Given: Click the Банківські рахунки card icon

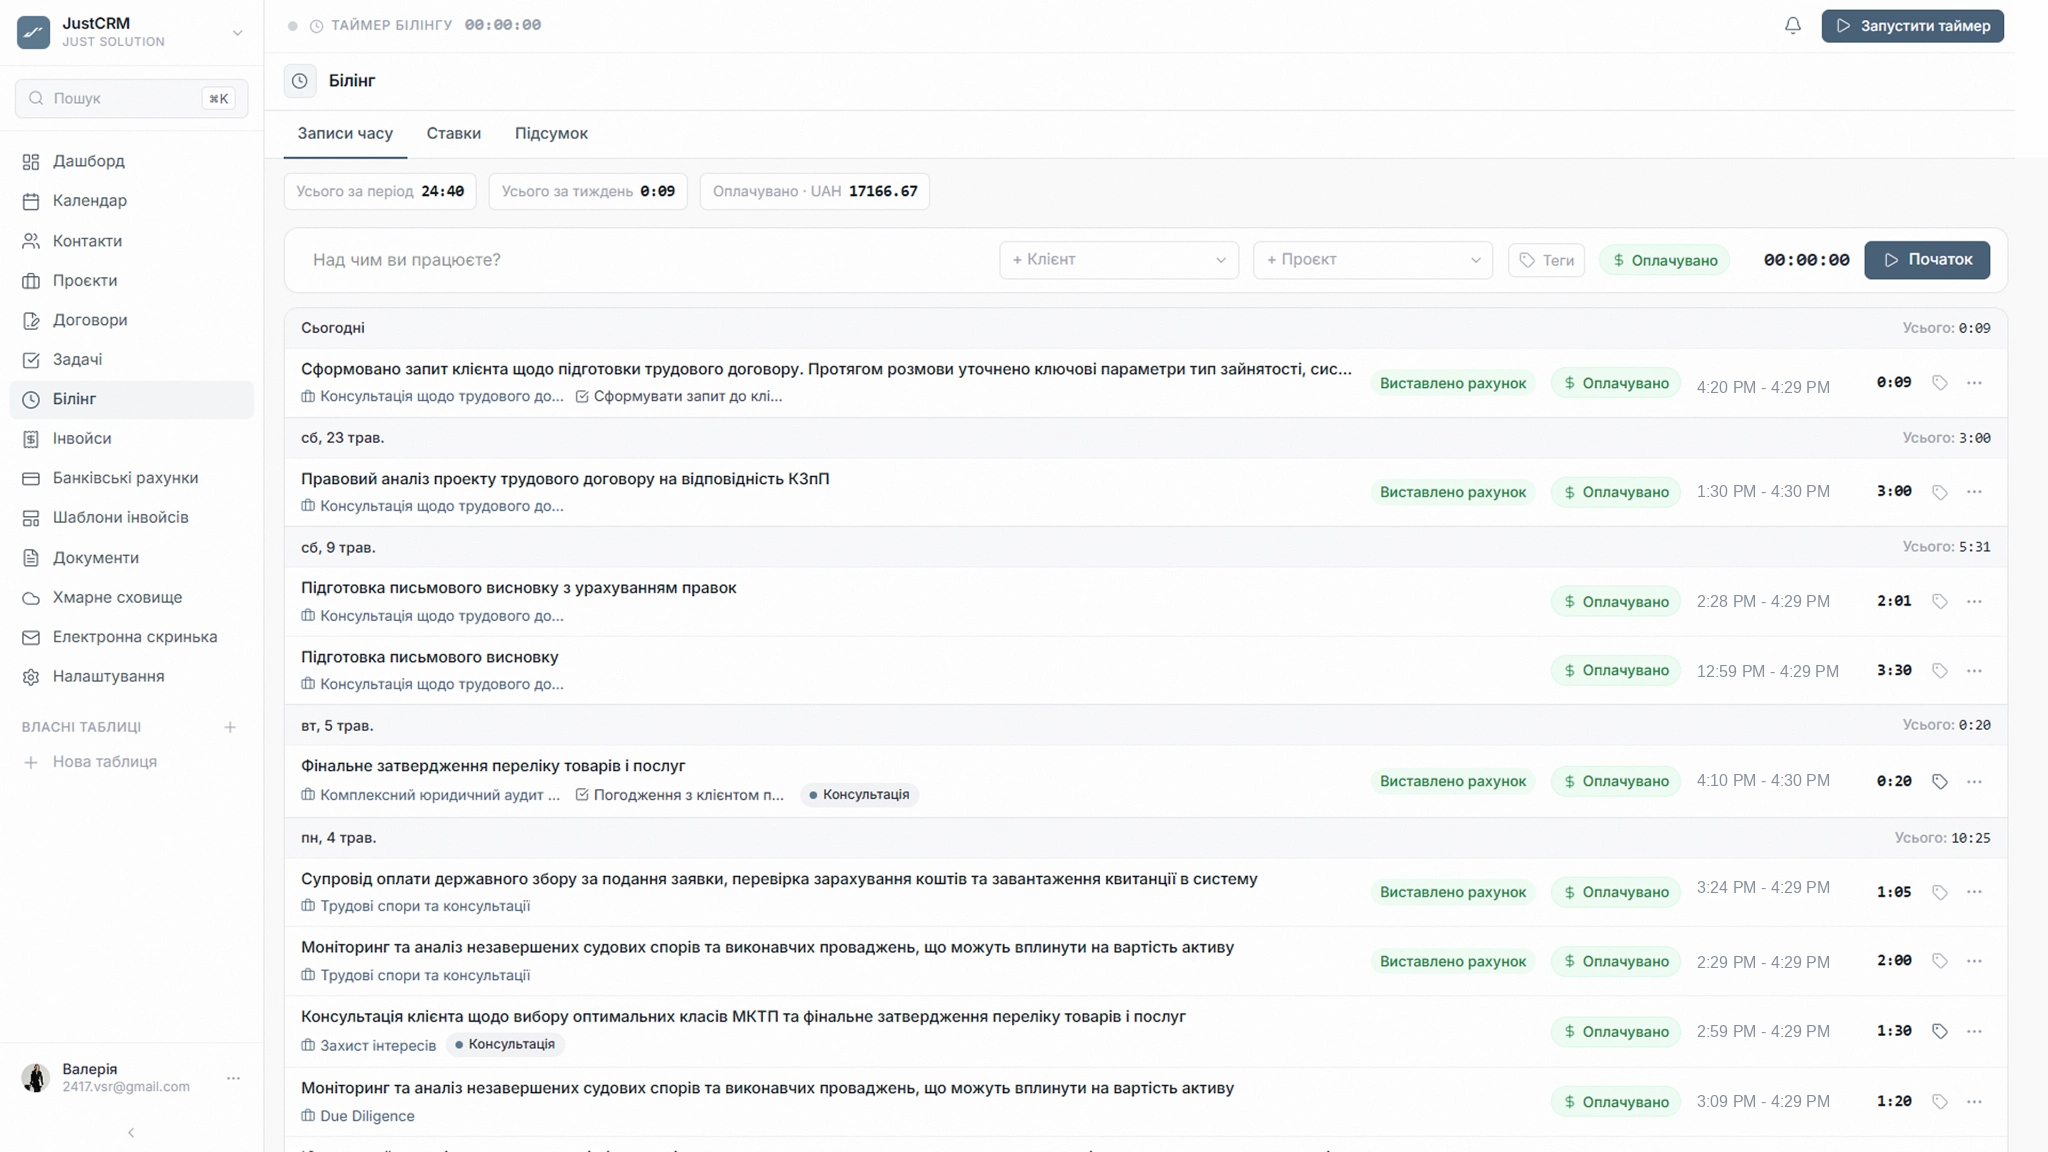Looking at the screenshot, I should point(31,478).
